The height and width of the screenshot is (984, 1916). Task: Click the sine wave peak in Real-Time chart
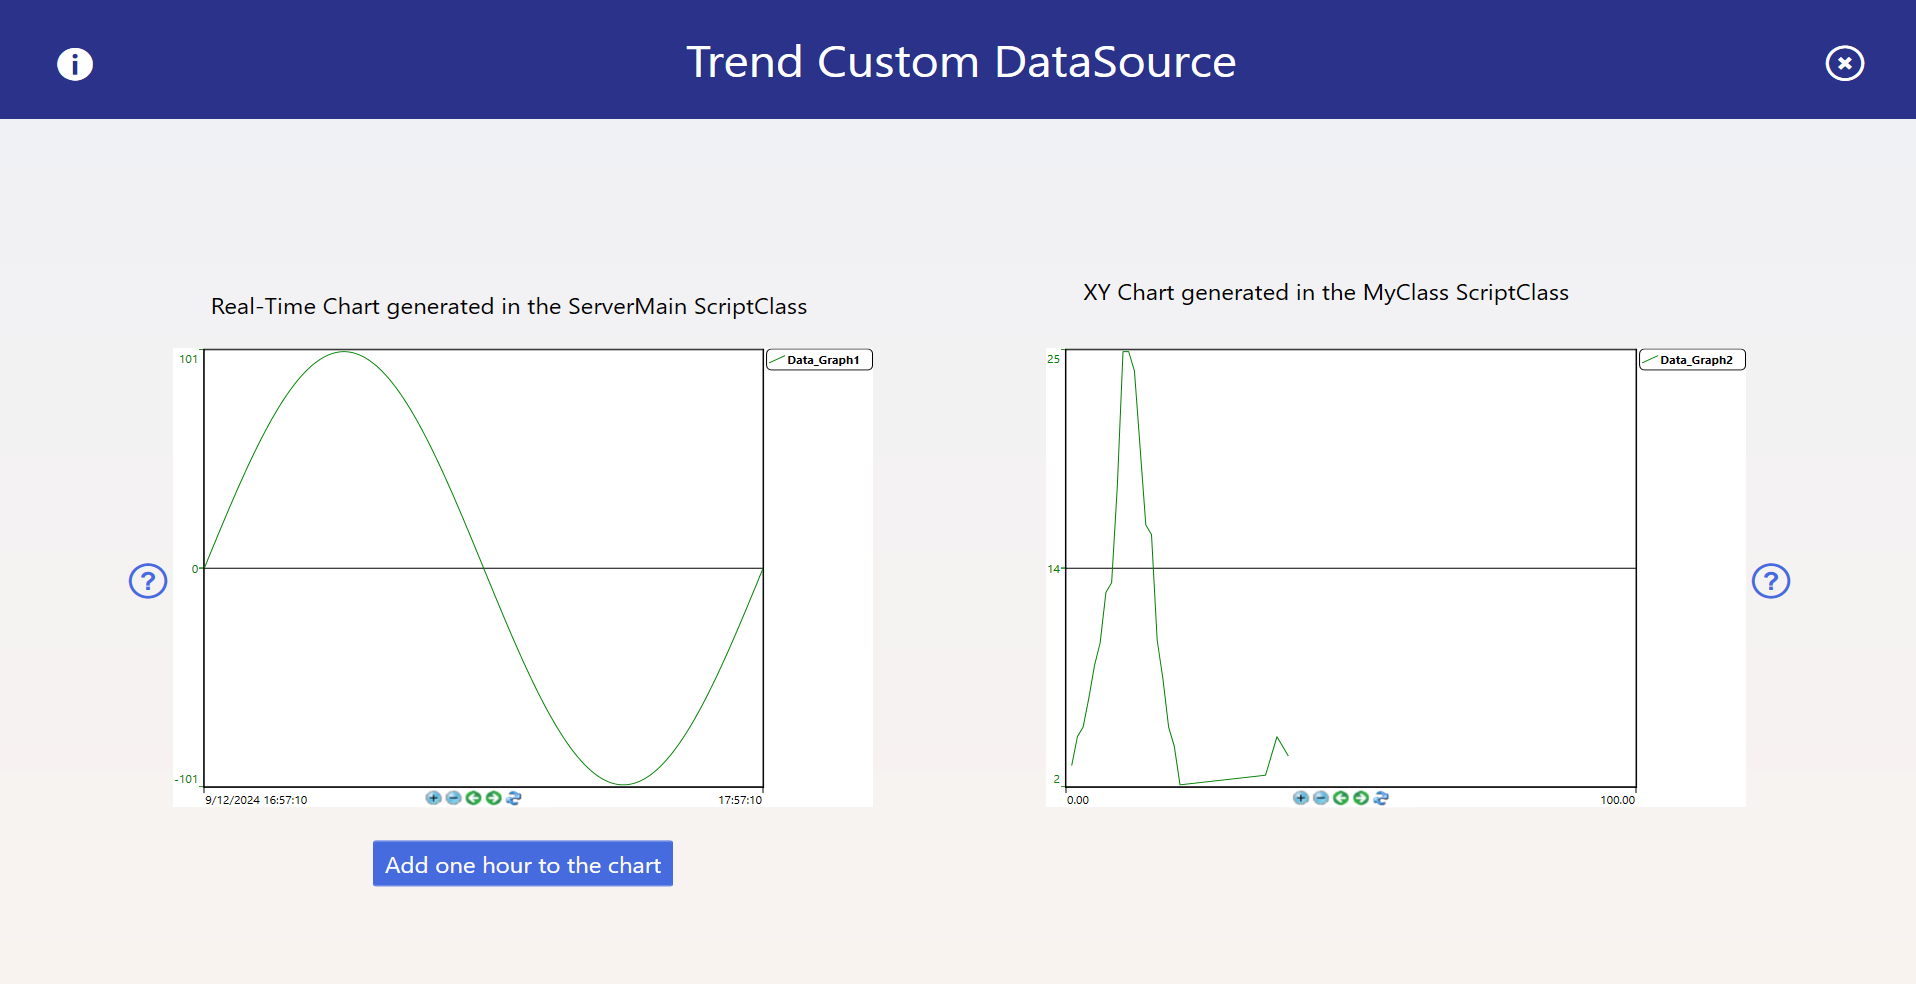click(344, 352)
